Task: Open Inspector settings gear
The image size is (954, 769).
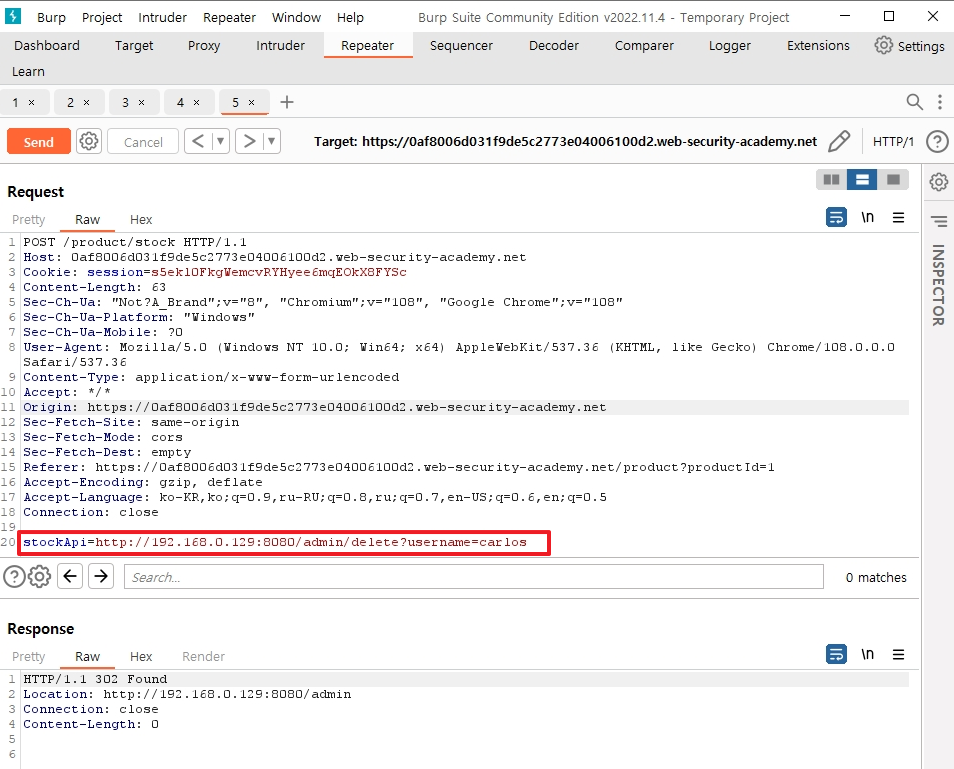Action: (938, 181)
